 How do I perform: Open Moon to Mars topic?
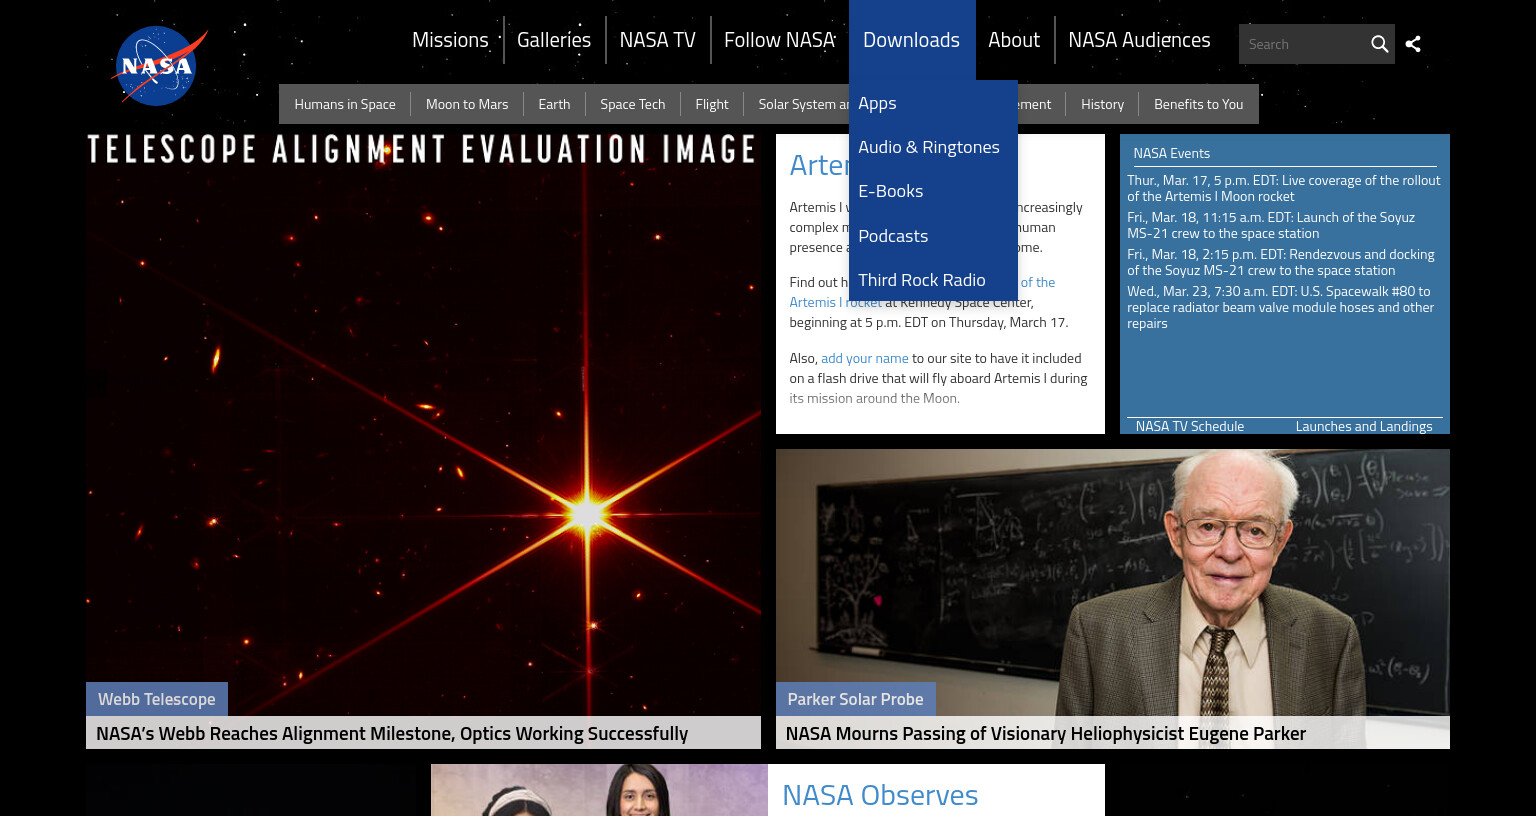[467, 104]
